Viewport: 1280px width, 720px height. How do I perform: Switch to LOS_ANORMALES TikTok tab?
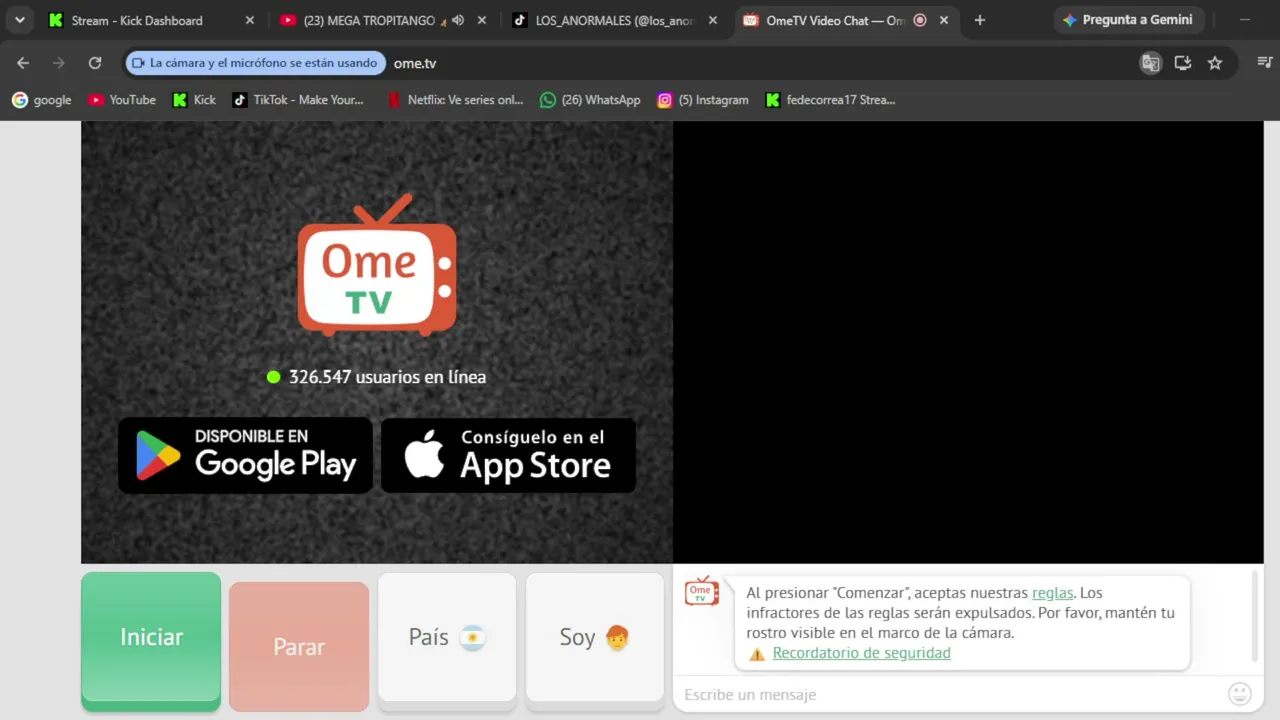(x=616, y=20)
